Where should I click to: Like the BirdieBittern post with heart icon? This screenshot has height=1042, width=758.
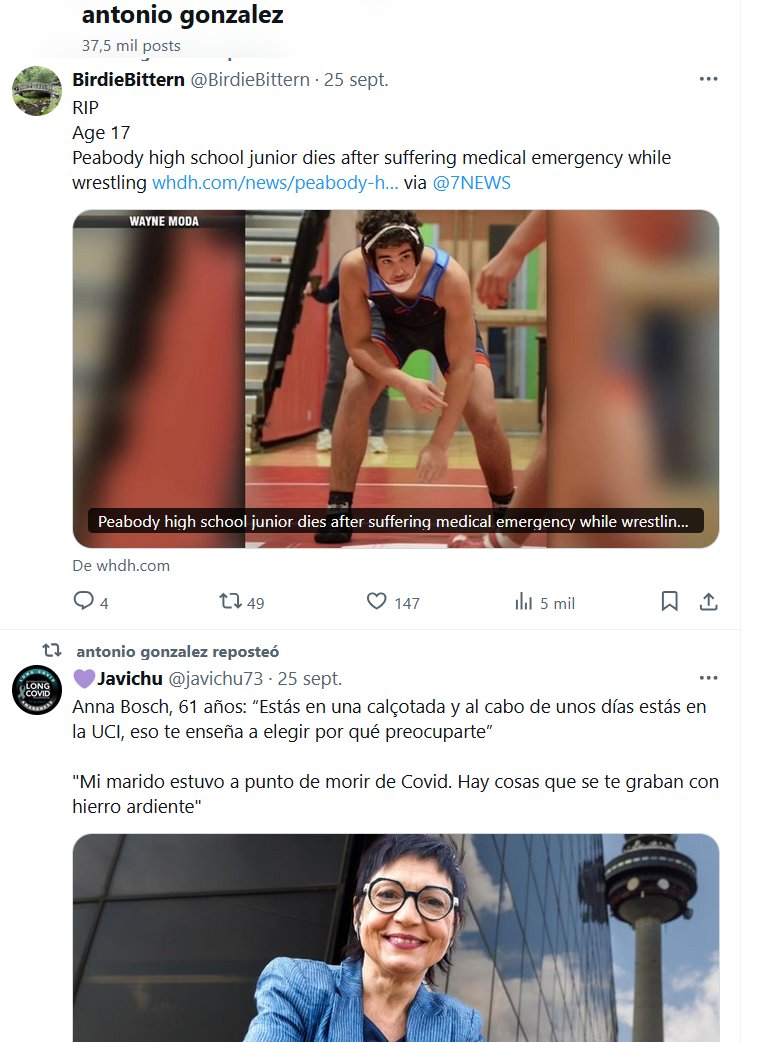pyautogui.click(x=377, y=601)
